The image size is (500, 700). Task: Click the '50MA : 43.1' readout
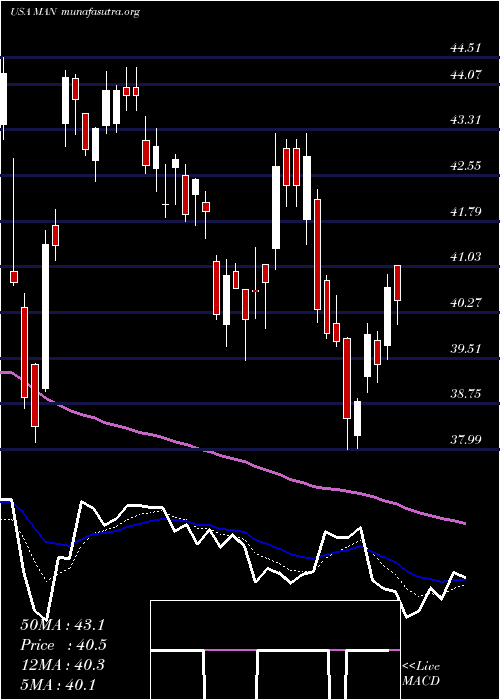(x=63, y=625)
